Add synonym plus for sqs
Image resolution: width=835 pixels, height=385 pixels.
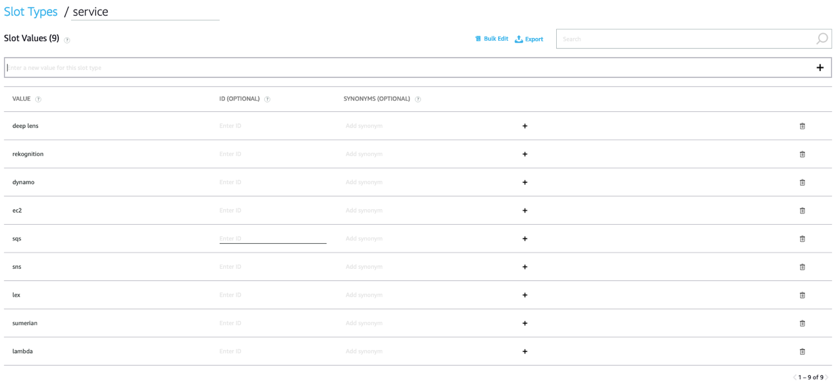pos(525,239)
